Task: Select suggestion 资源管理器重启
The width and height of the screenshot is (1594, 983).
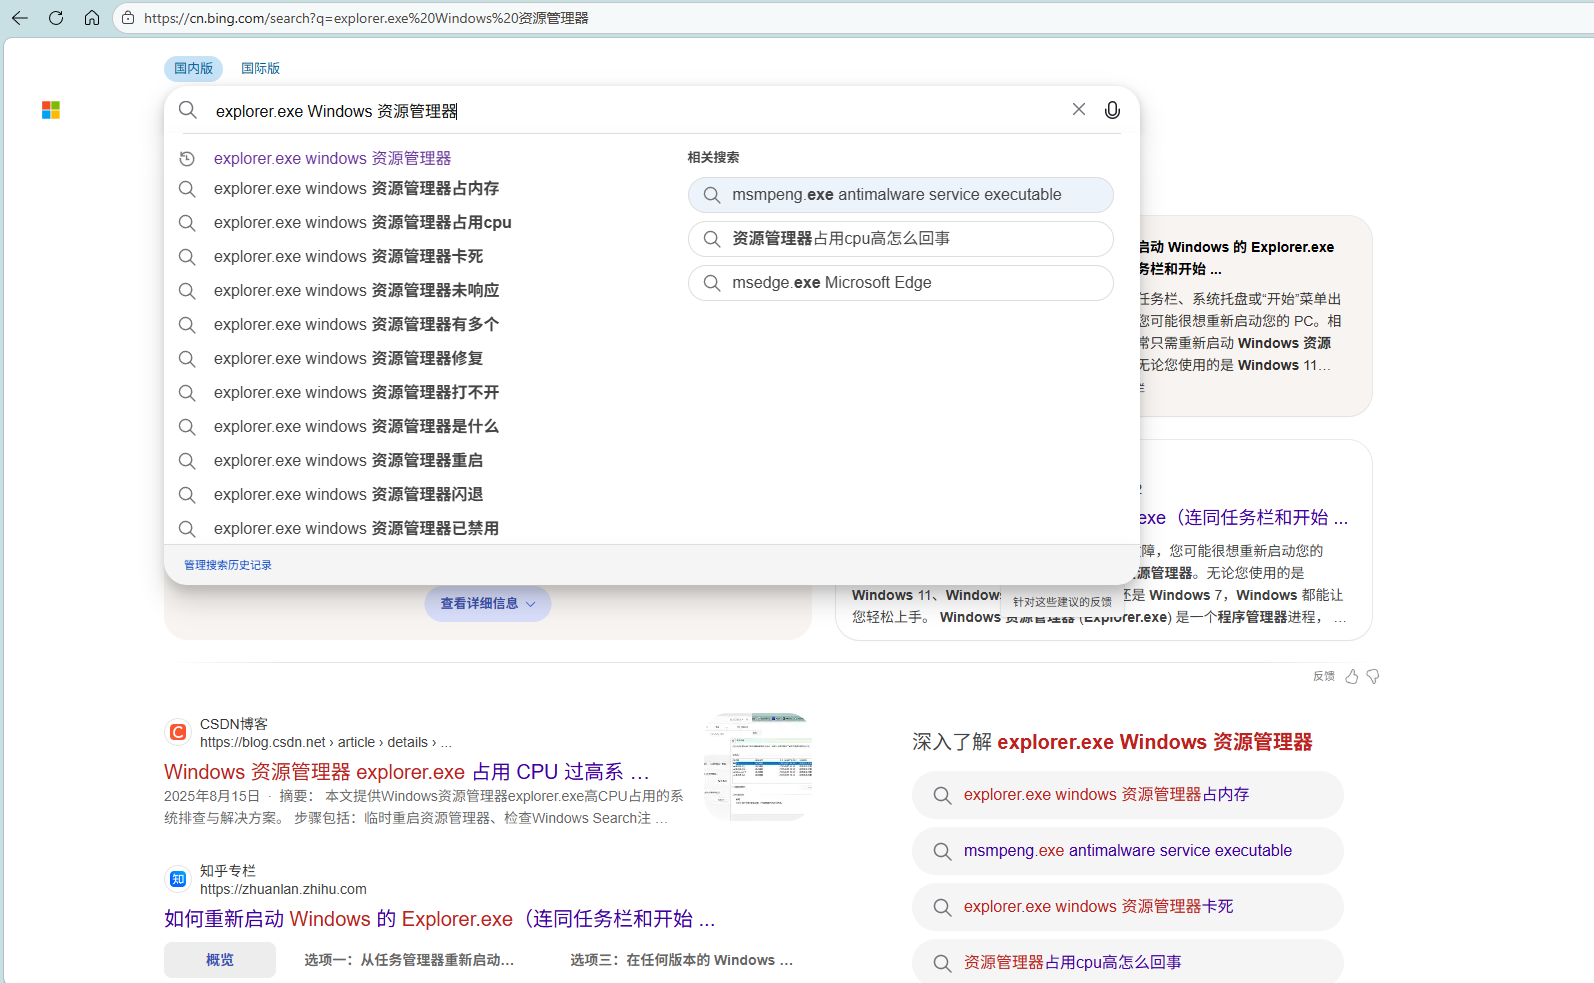Action: click(348, 460)
